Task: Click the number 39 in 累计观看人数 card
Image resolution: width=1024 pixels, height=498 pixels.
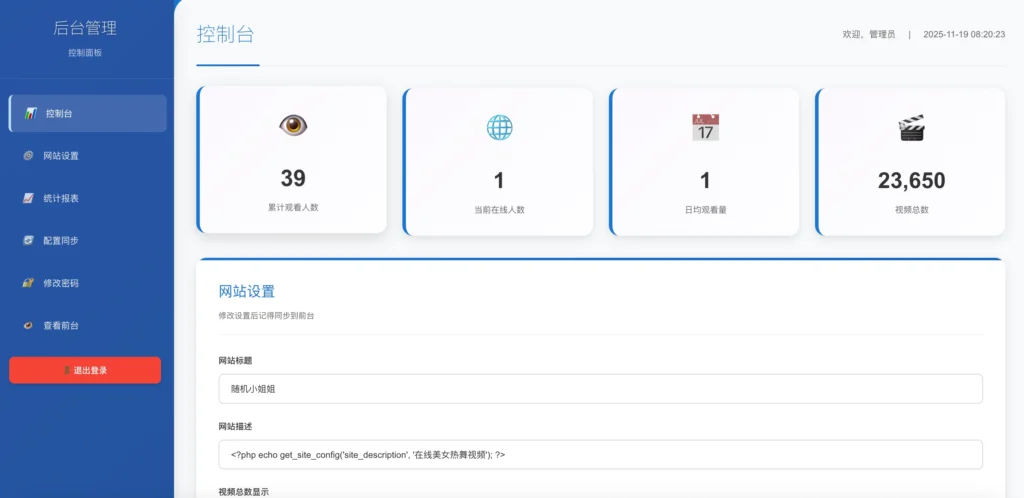Action: tap(293, 178)
